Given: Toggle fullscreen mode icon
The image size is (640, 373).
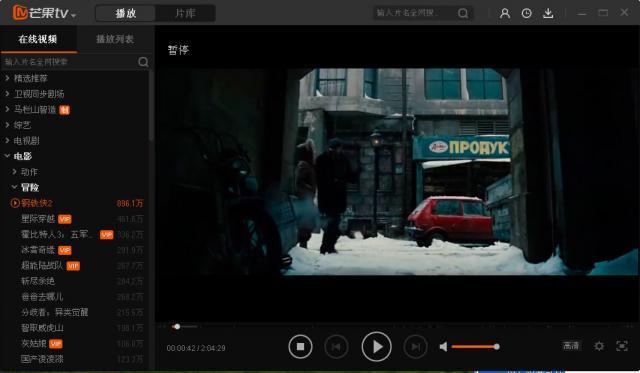Looking at the screenshot, I should [x=622, y=346].
